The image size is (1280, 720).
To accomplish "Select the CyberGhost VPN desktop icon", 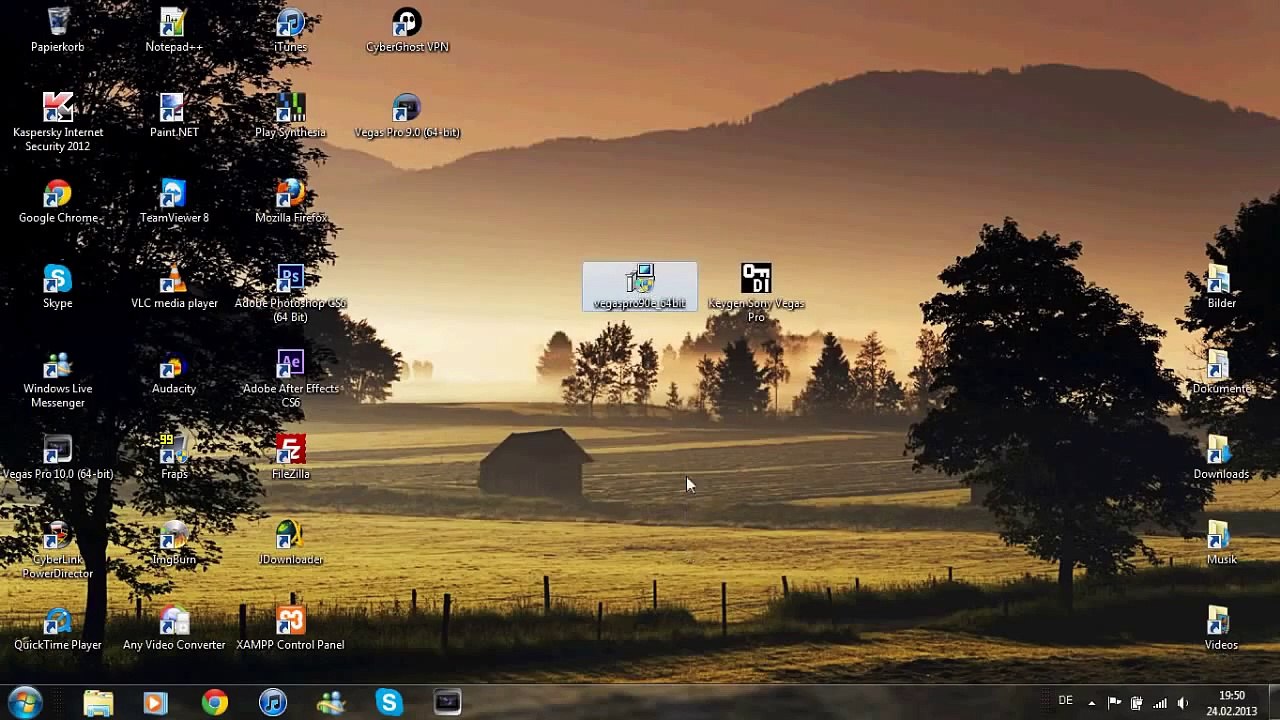I will point(407,30).
